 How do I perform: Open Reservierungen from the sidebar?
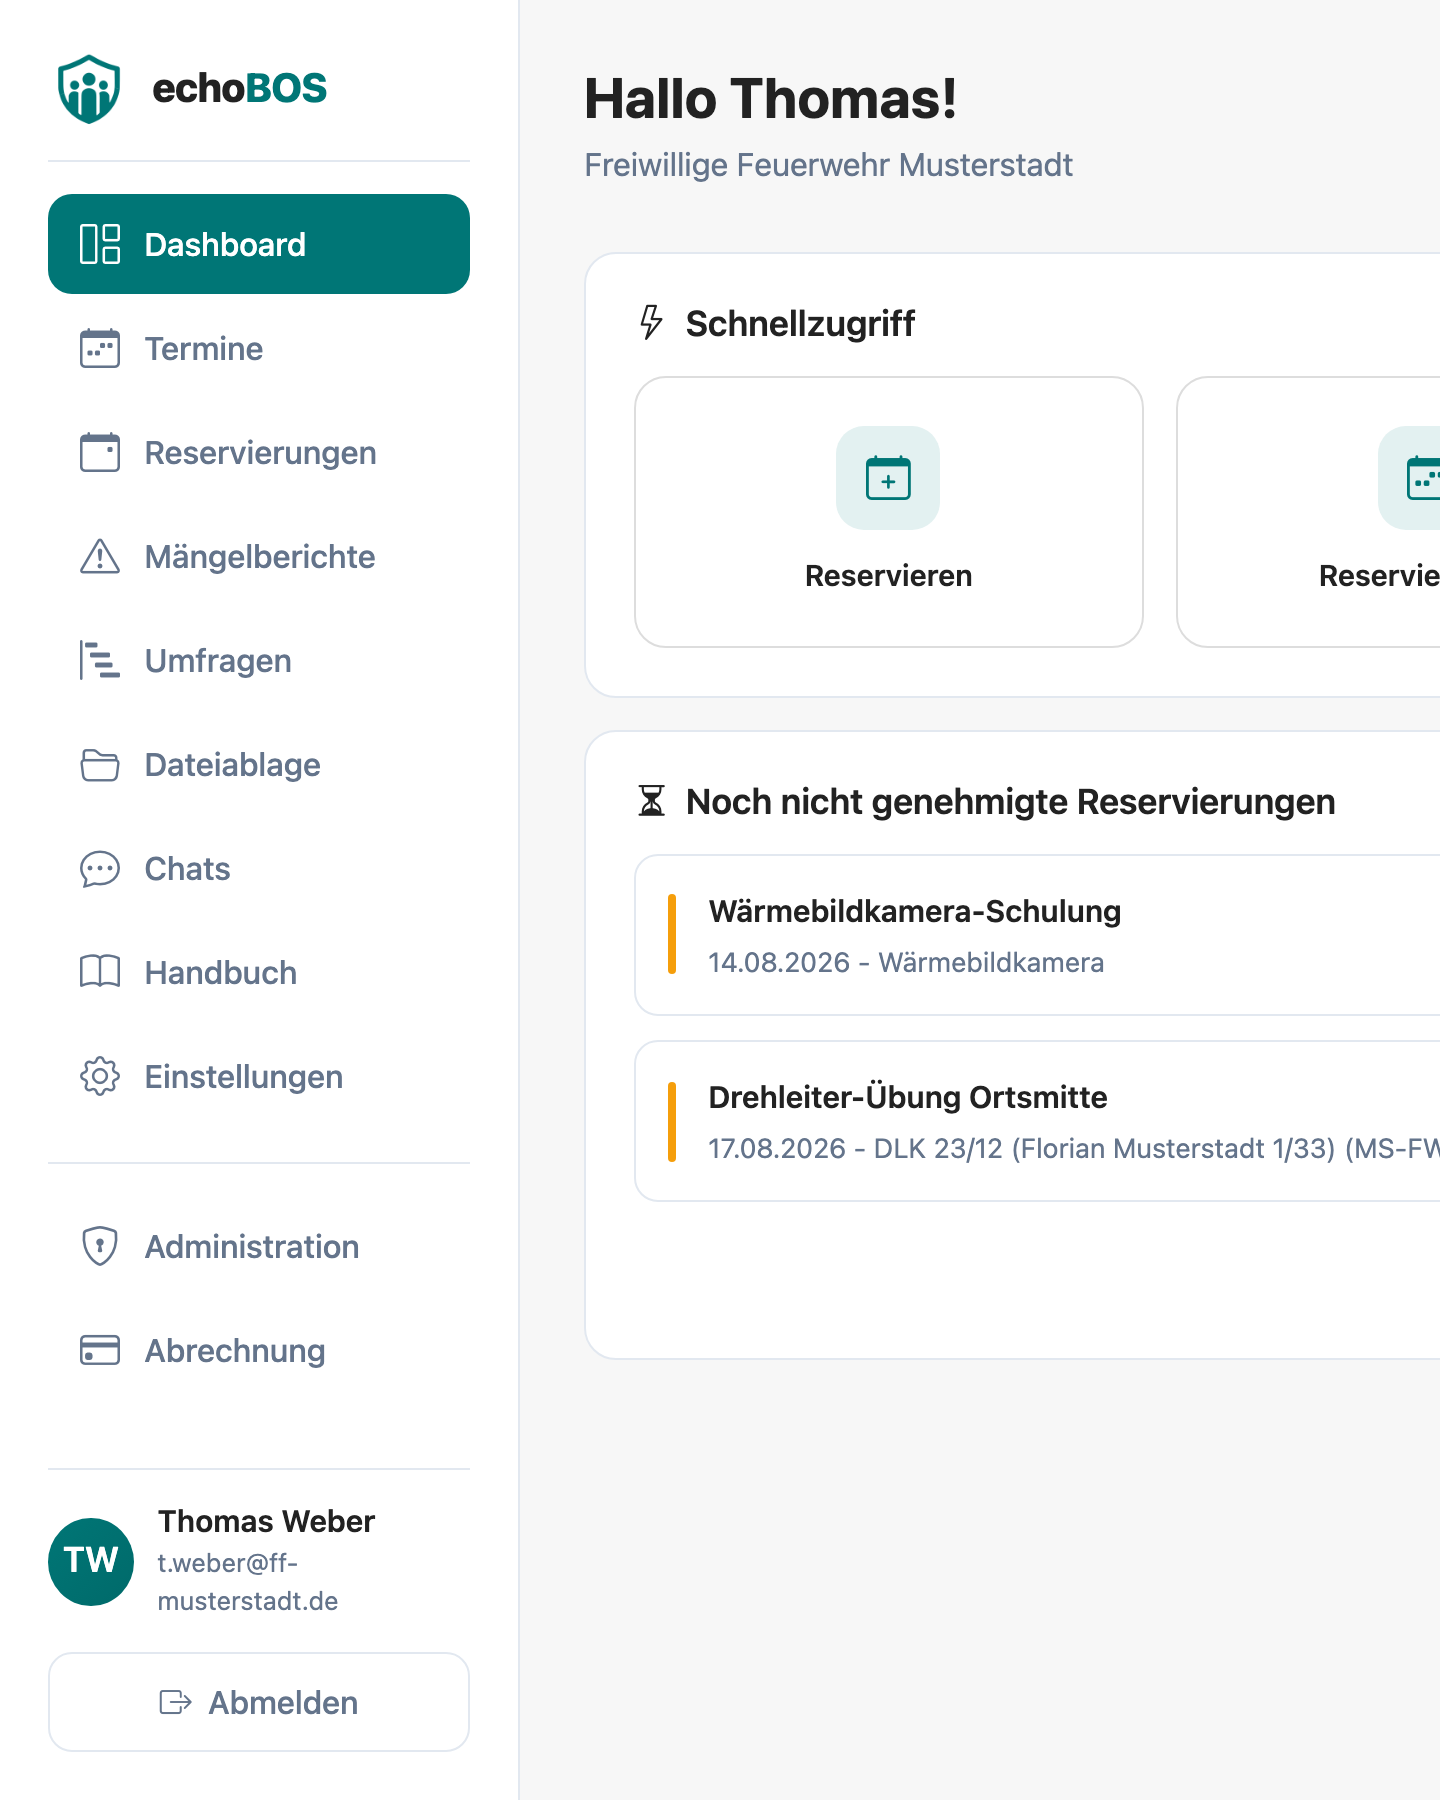[259, 452]
